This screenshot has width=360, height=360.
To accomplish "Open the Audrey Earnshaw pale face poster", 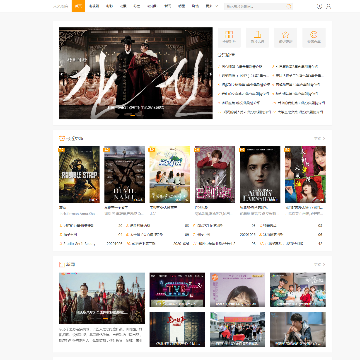I will [260, 174].
